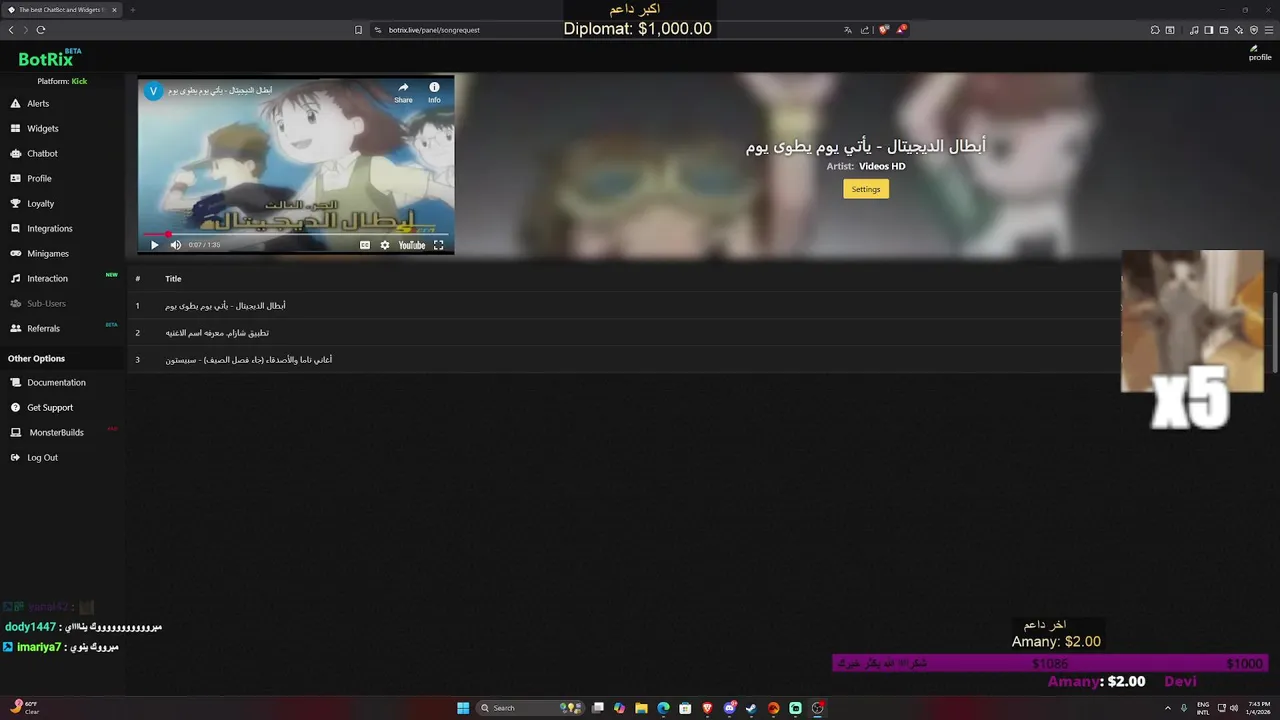Go back in the browser
The height and width of the screenshot is (720, 1280).
(x=11, y=30)
